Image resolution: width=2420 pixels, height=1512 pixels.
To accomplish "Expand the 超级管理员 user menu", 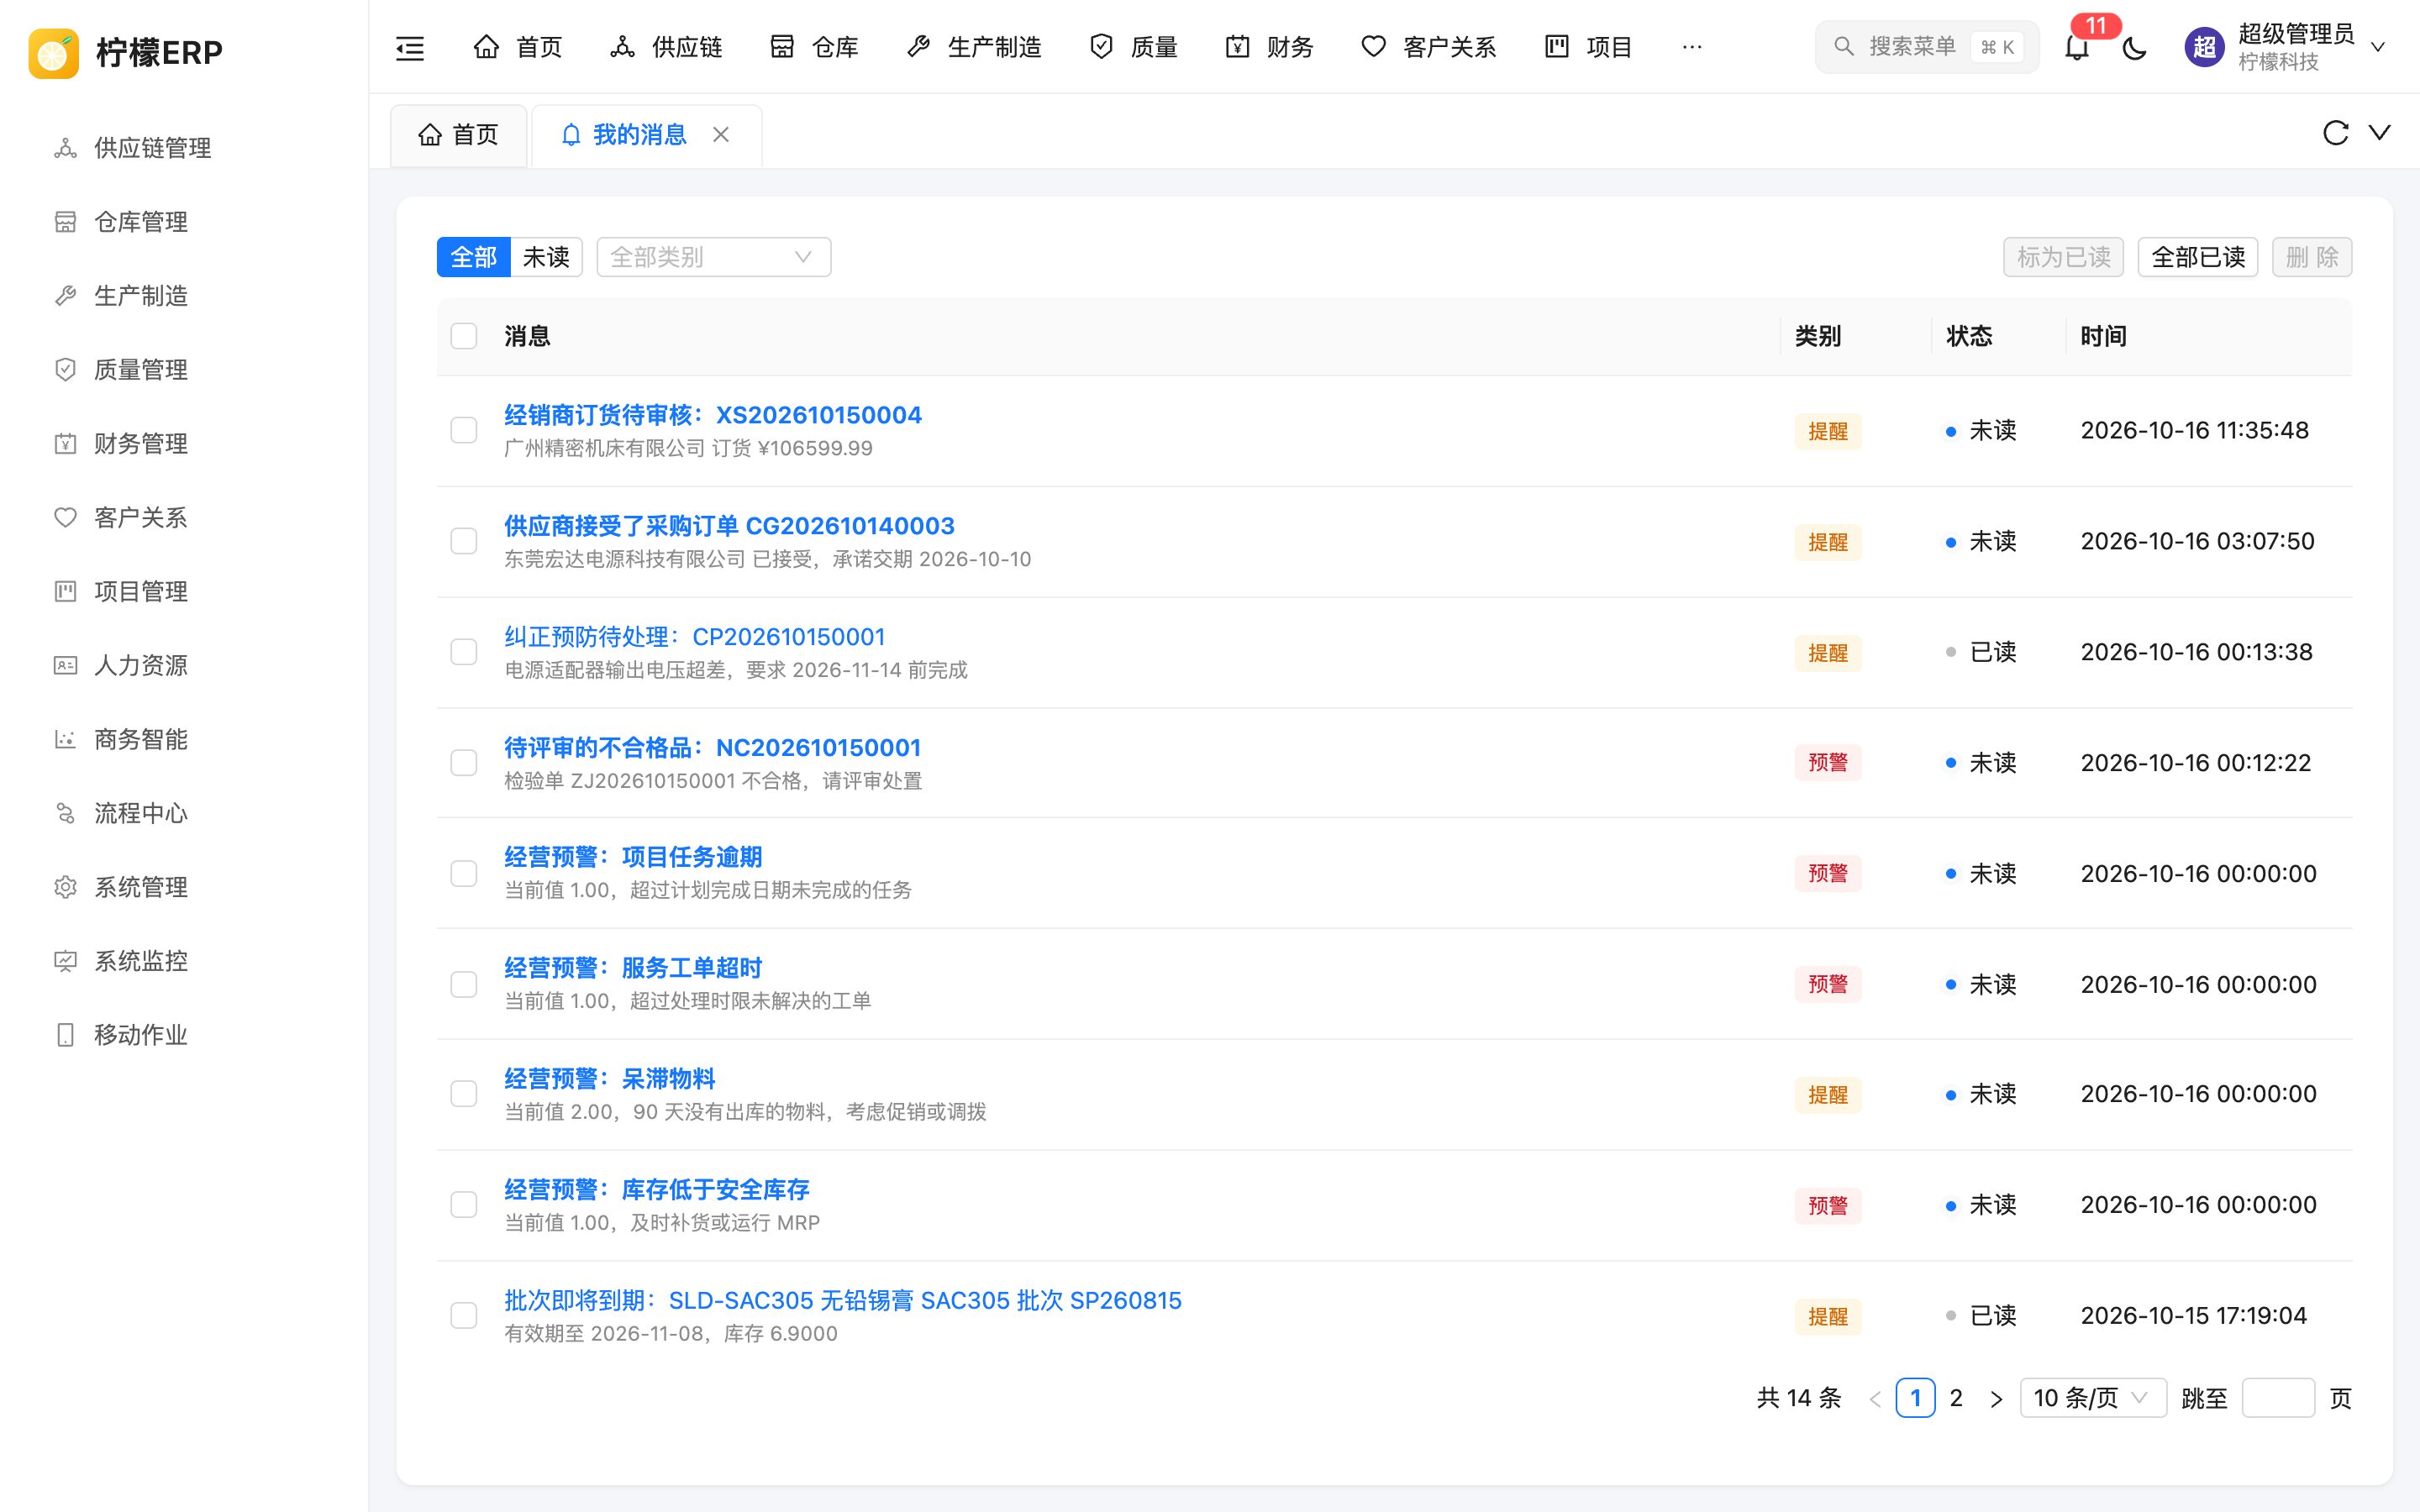I will coord(2286,47).
